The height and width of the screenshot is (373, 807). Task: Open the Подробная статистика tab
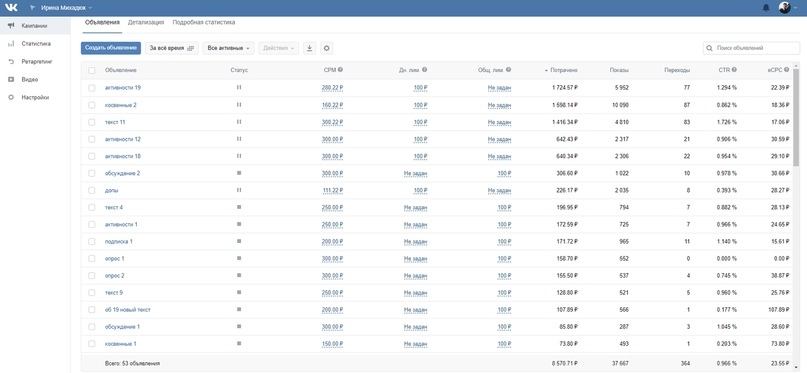[x=204, y=23]
